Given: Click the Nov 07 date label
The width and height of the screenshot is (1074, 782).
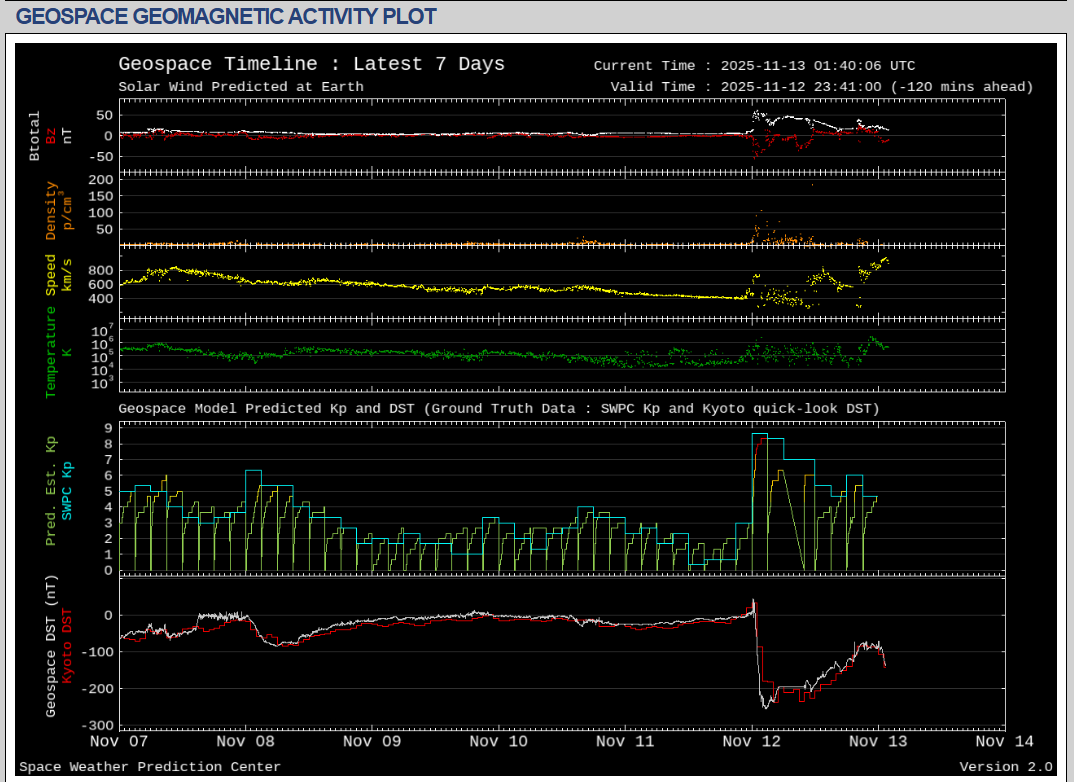Looking at the screenshot, I should pos(119,741).
